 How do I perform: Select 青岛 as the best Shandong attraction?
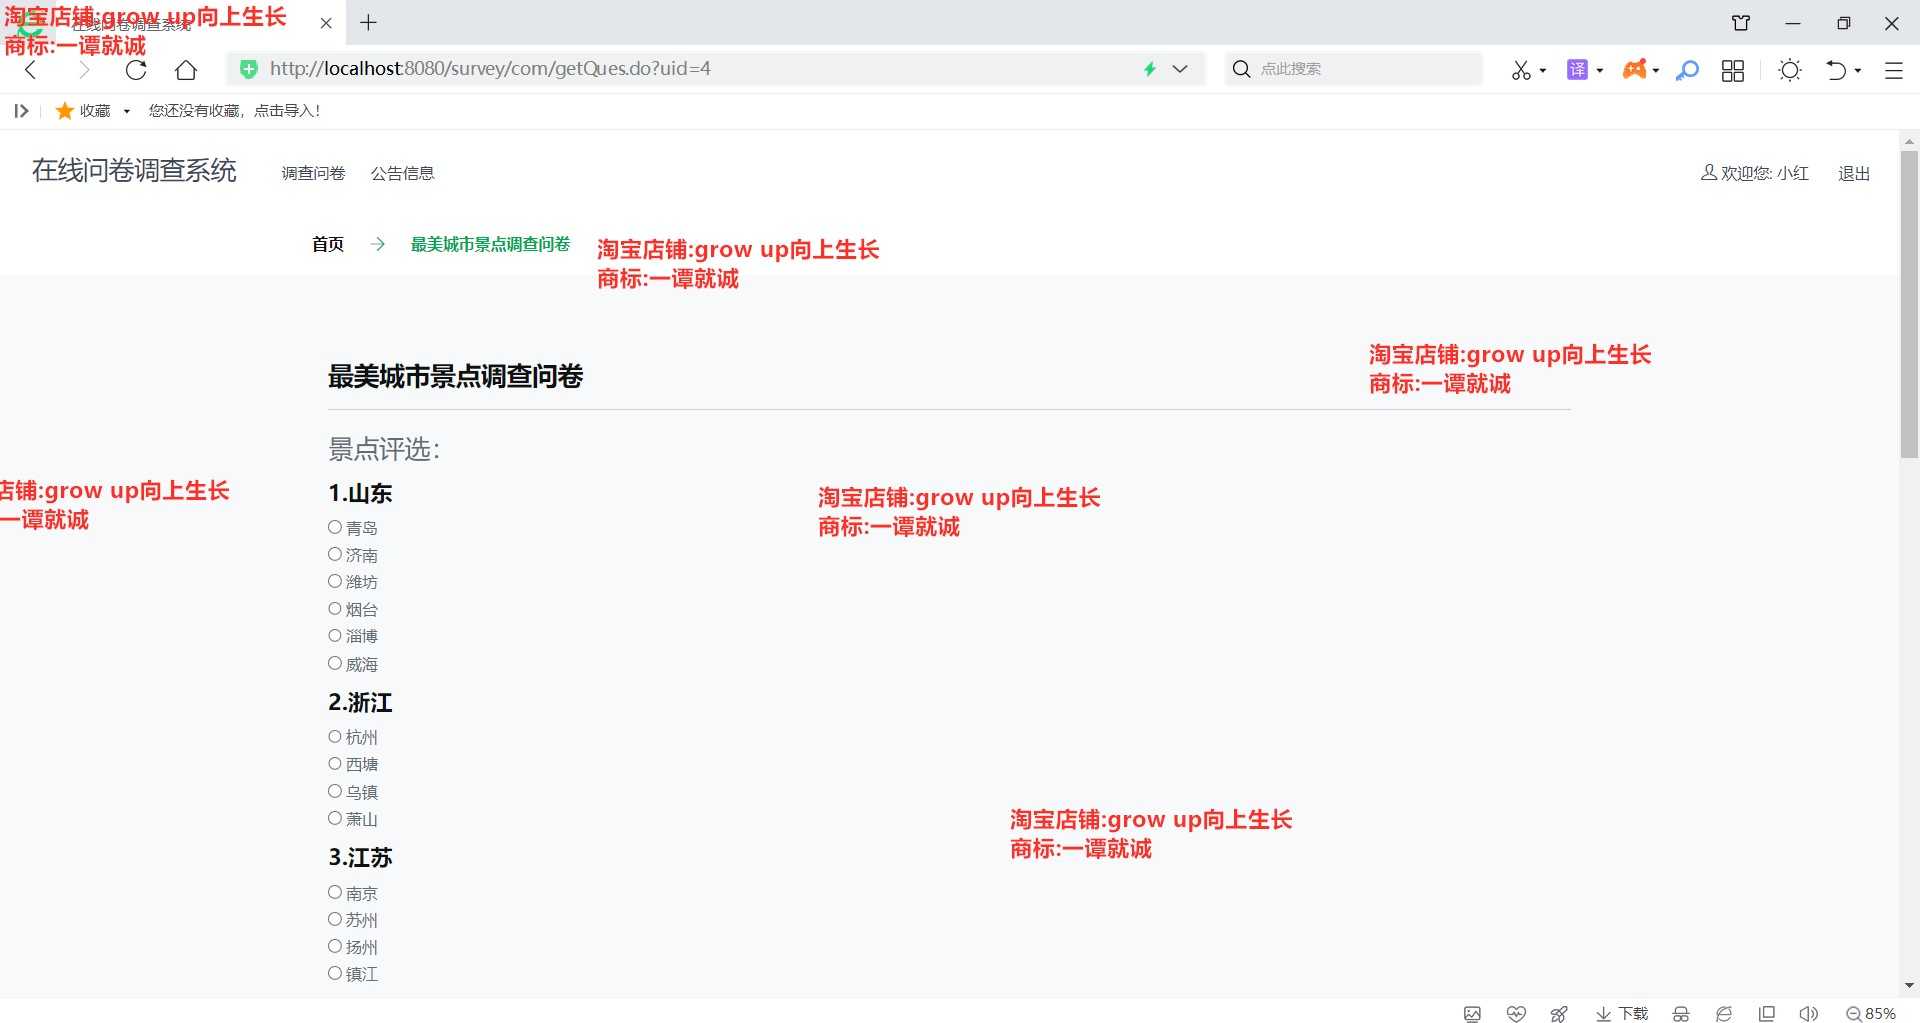tap(335, 526)
